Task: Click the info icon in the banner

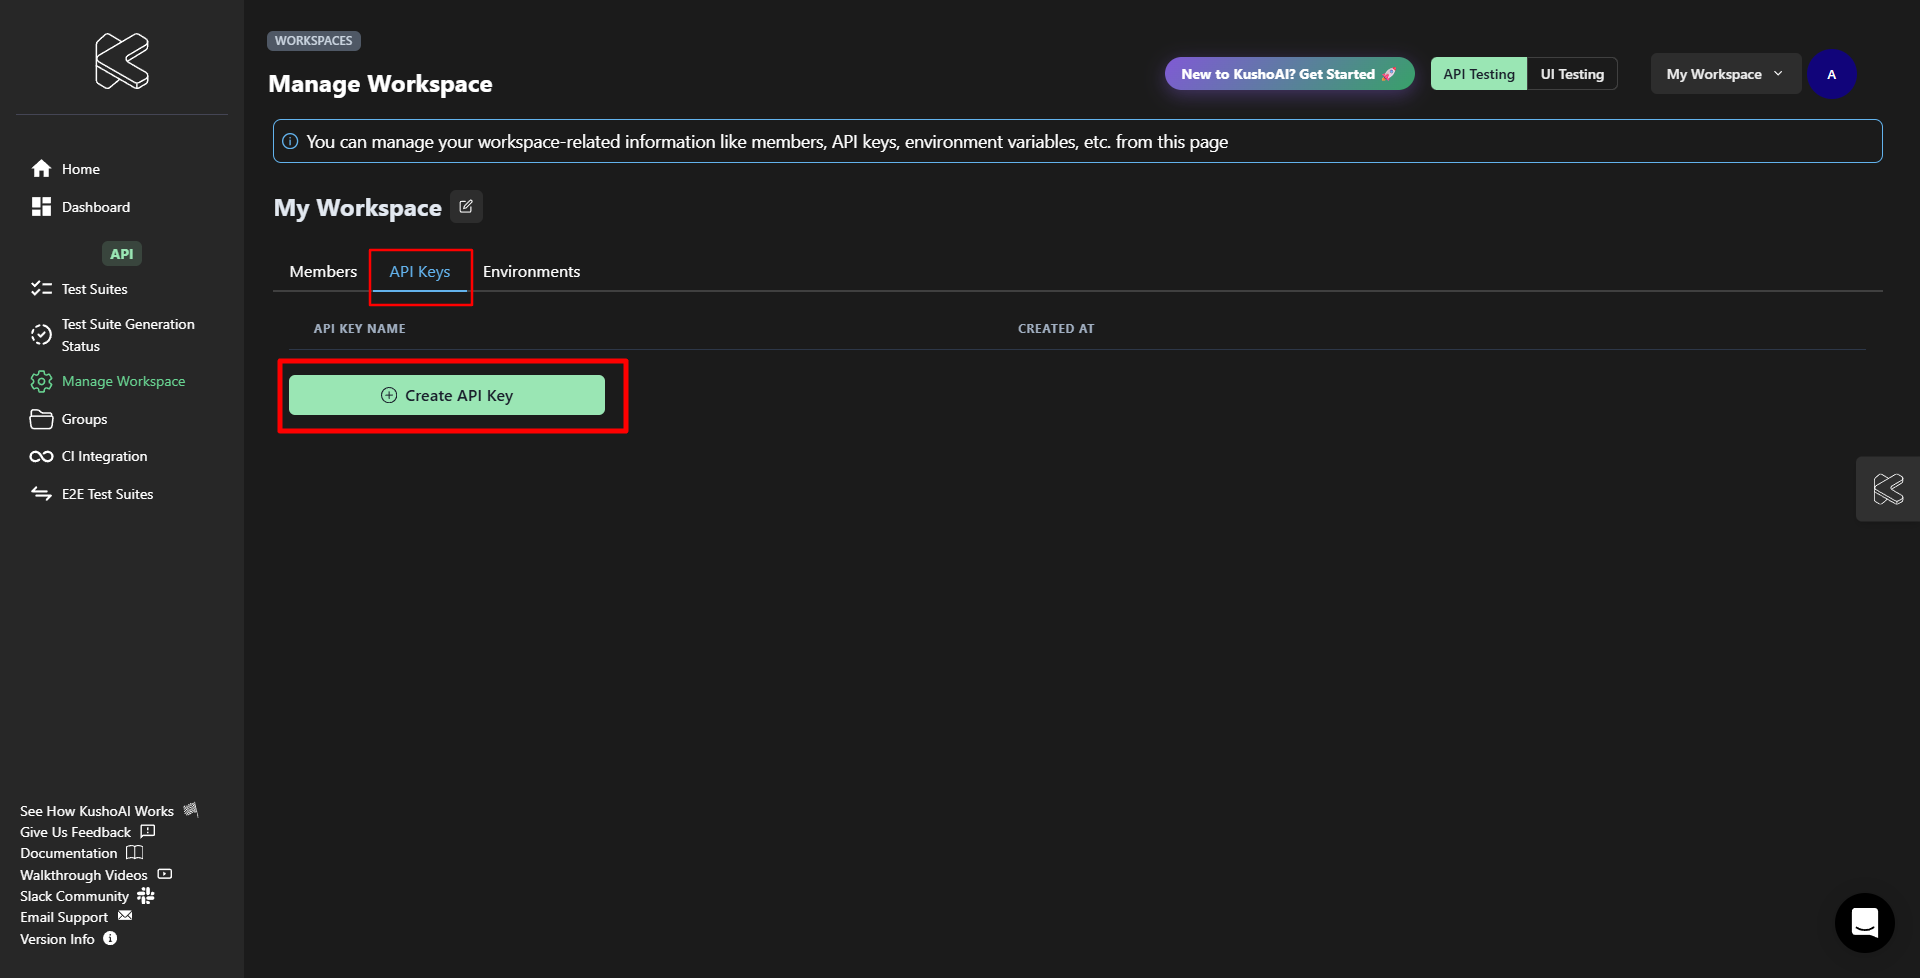Action: point(290,141)
